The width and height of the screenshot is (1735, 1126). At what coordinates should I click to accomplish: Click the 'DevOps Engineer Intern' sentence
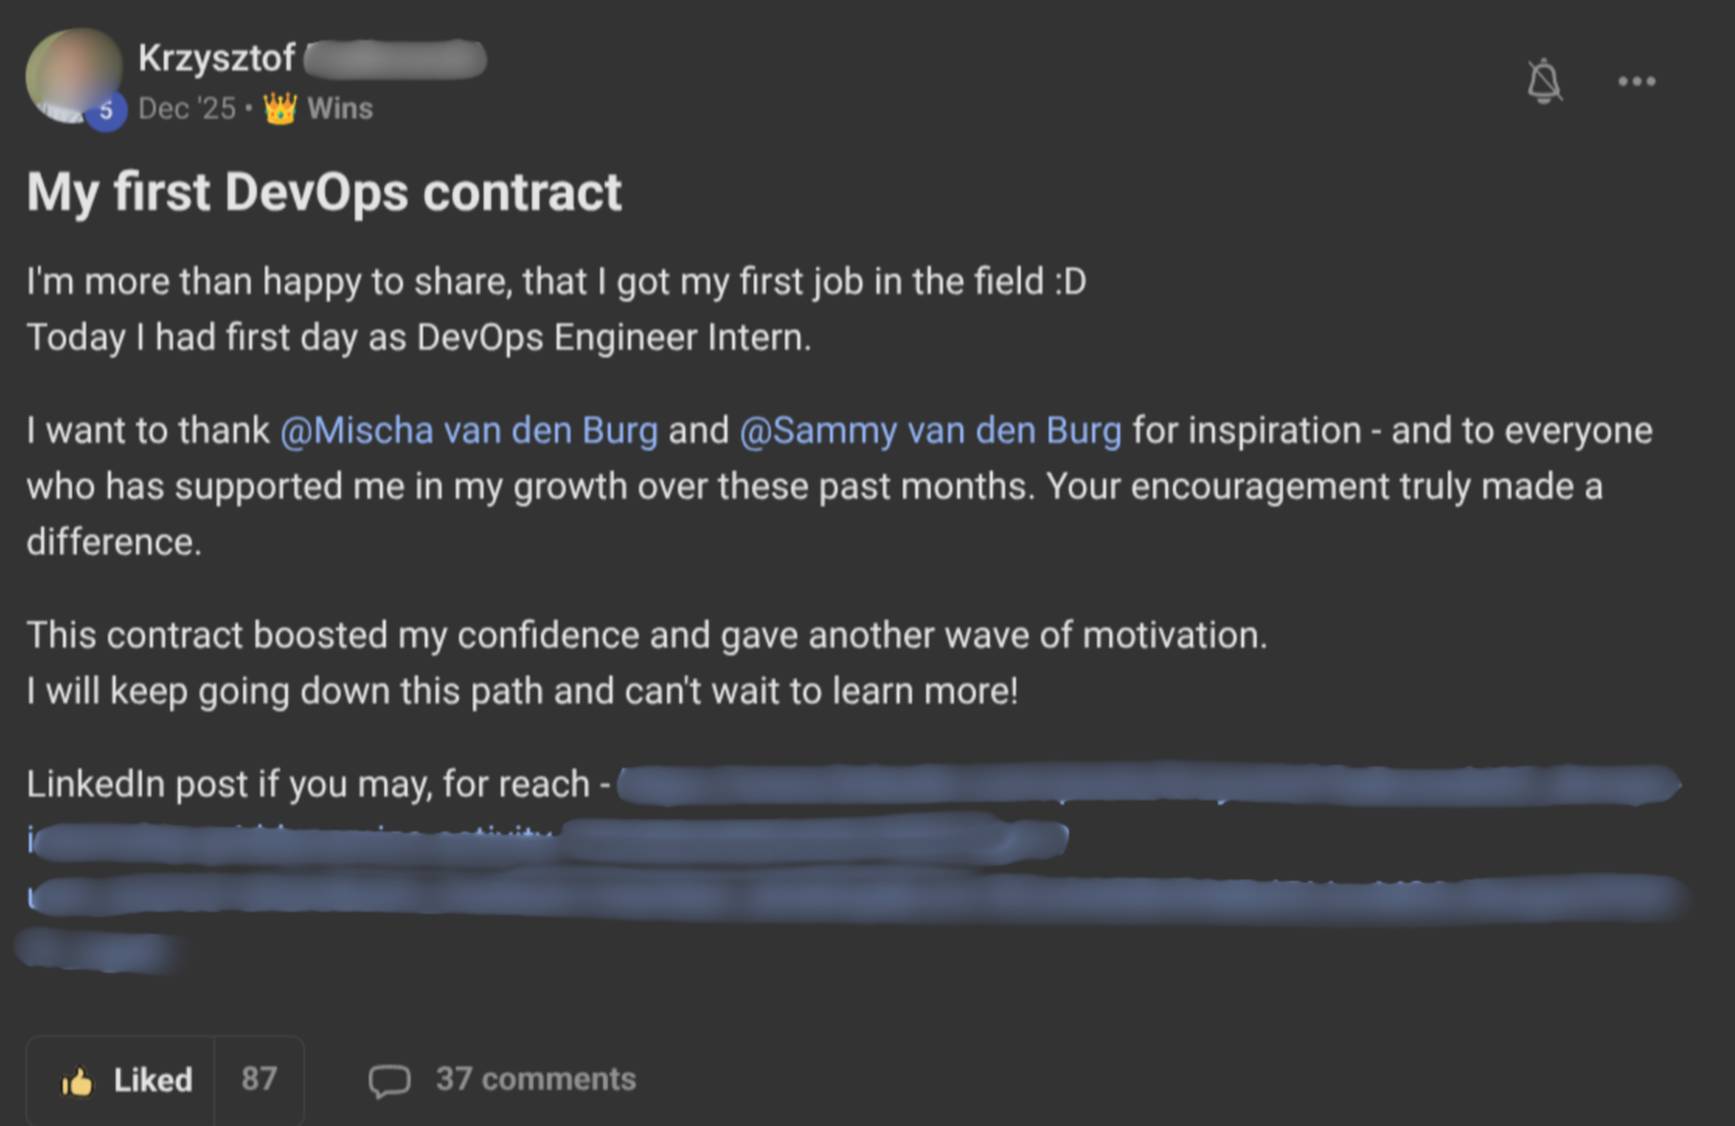tap(419, 338)
